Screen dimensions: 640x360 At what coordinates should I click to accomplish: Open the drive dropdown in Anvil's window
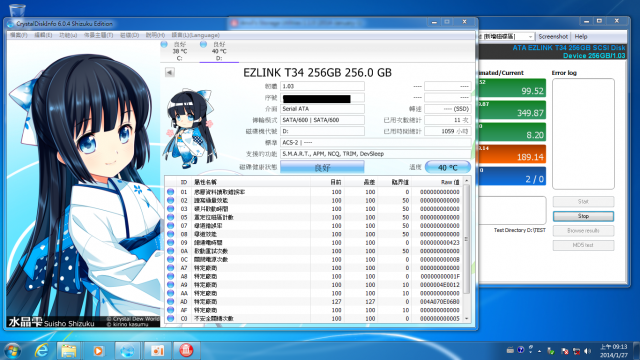[x=530, y=37]
